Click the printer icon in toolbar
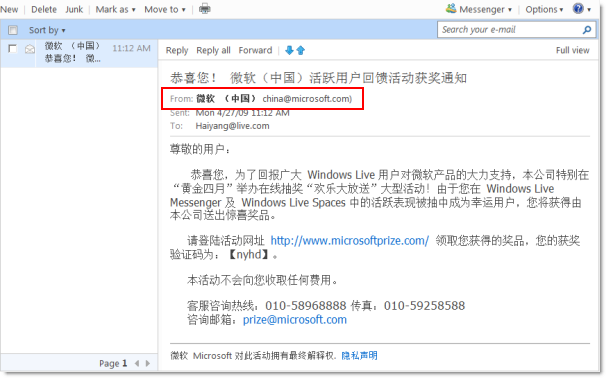 pyautogui.click(x=204, y=9)
